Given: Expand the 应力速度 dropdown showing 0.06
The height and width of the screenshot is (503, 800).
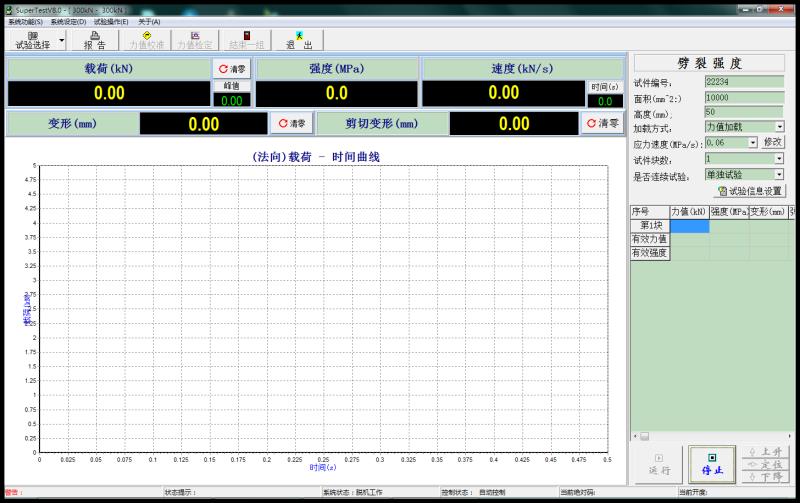Looking at the screenshot, I should (x=753, y=143).
